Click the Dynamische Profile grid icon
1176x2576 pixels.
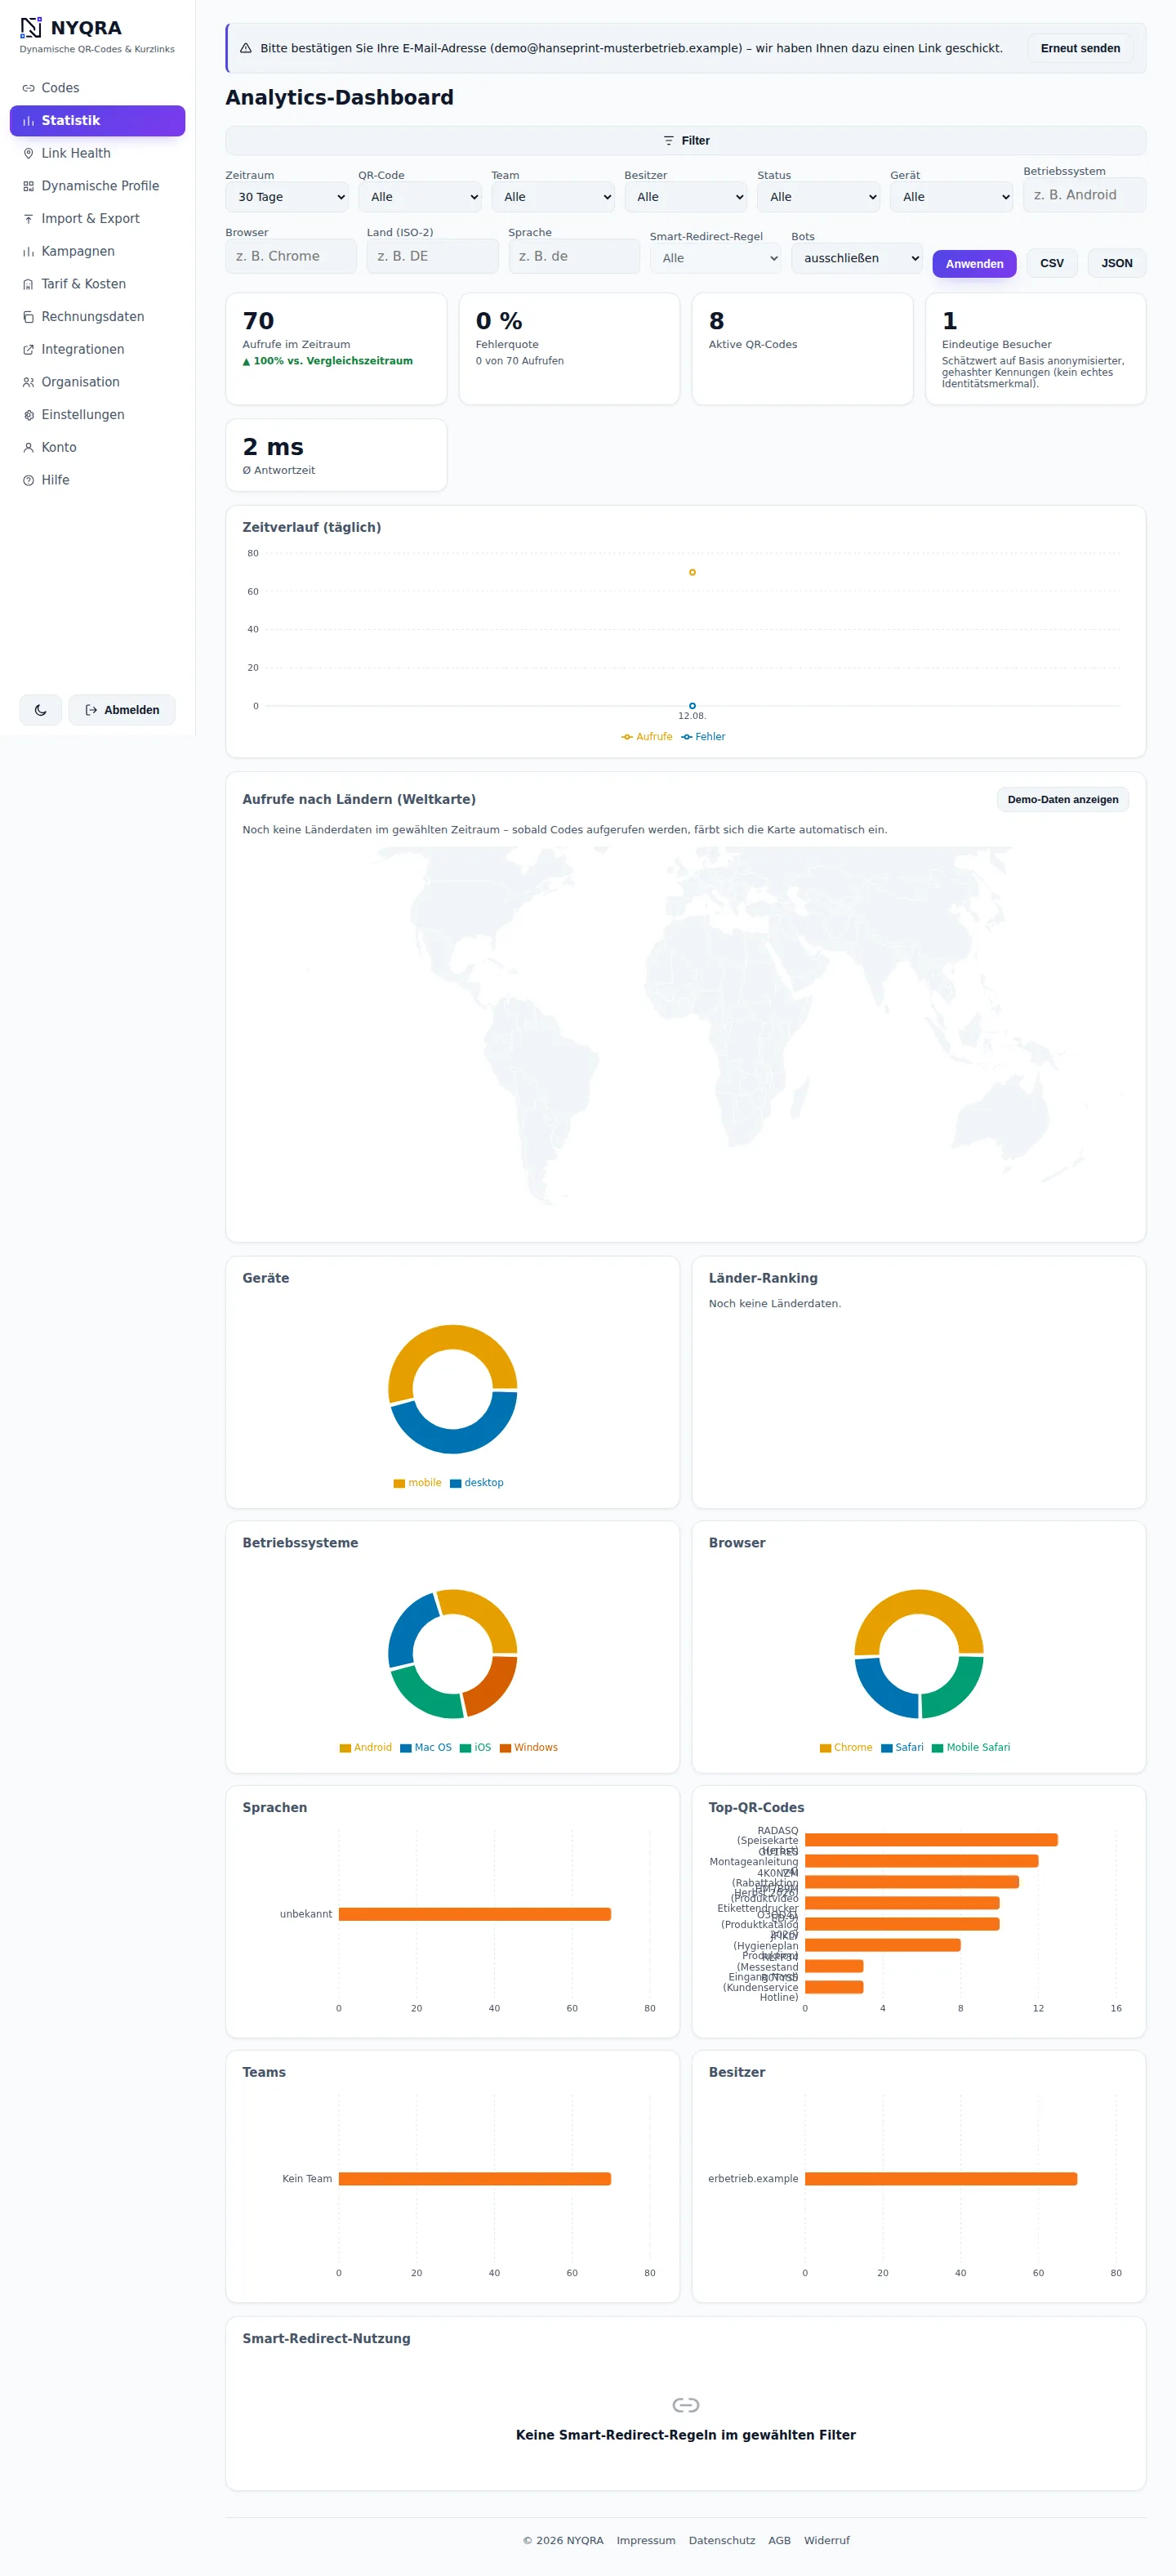coord(28,186)
